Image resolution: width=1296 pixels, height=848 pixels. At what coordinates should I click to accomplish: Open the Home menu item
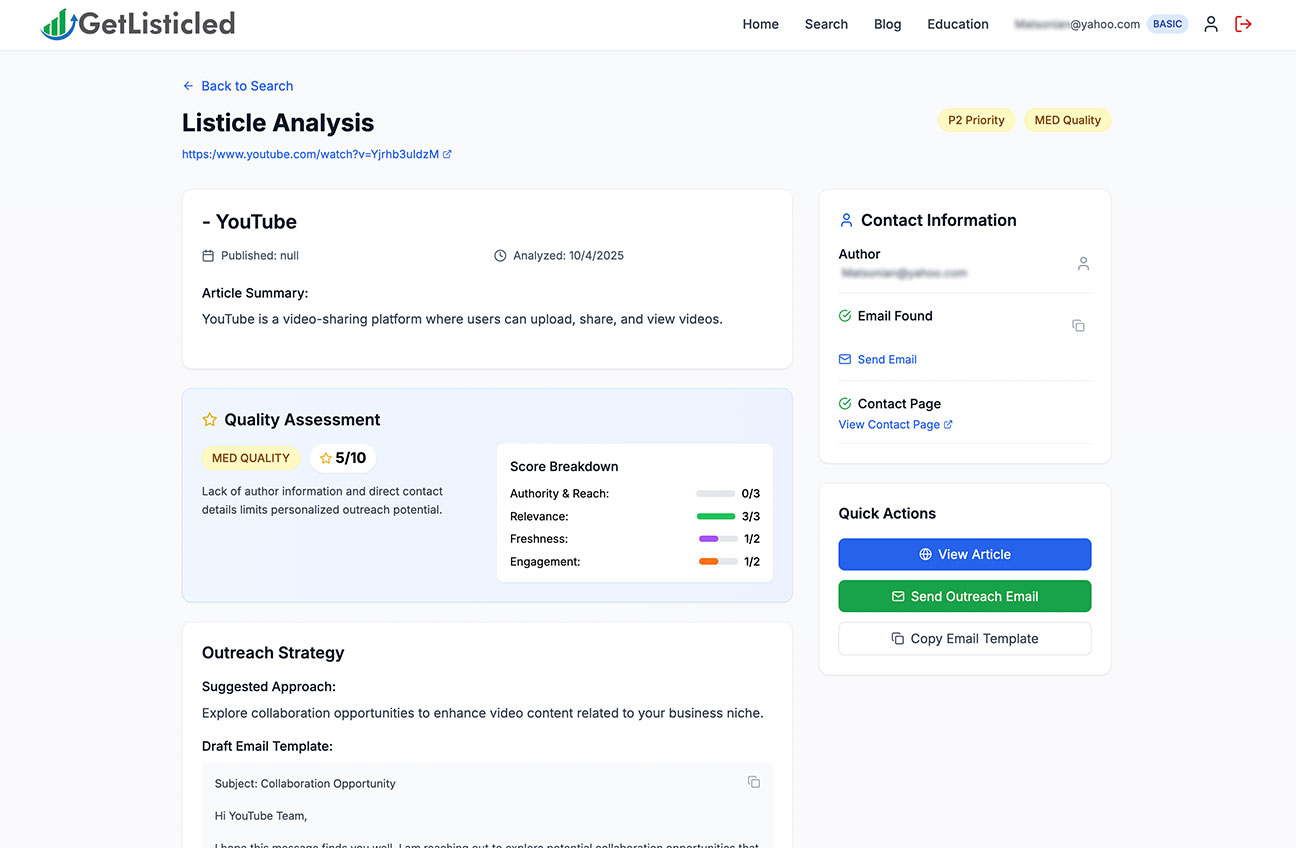(760, 24)
